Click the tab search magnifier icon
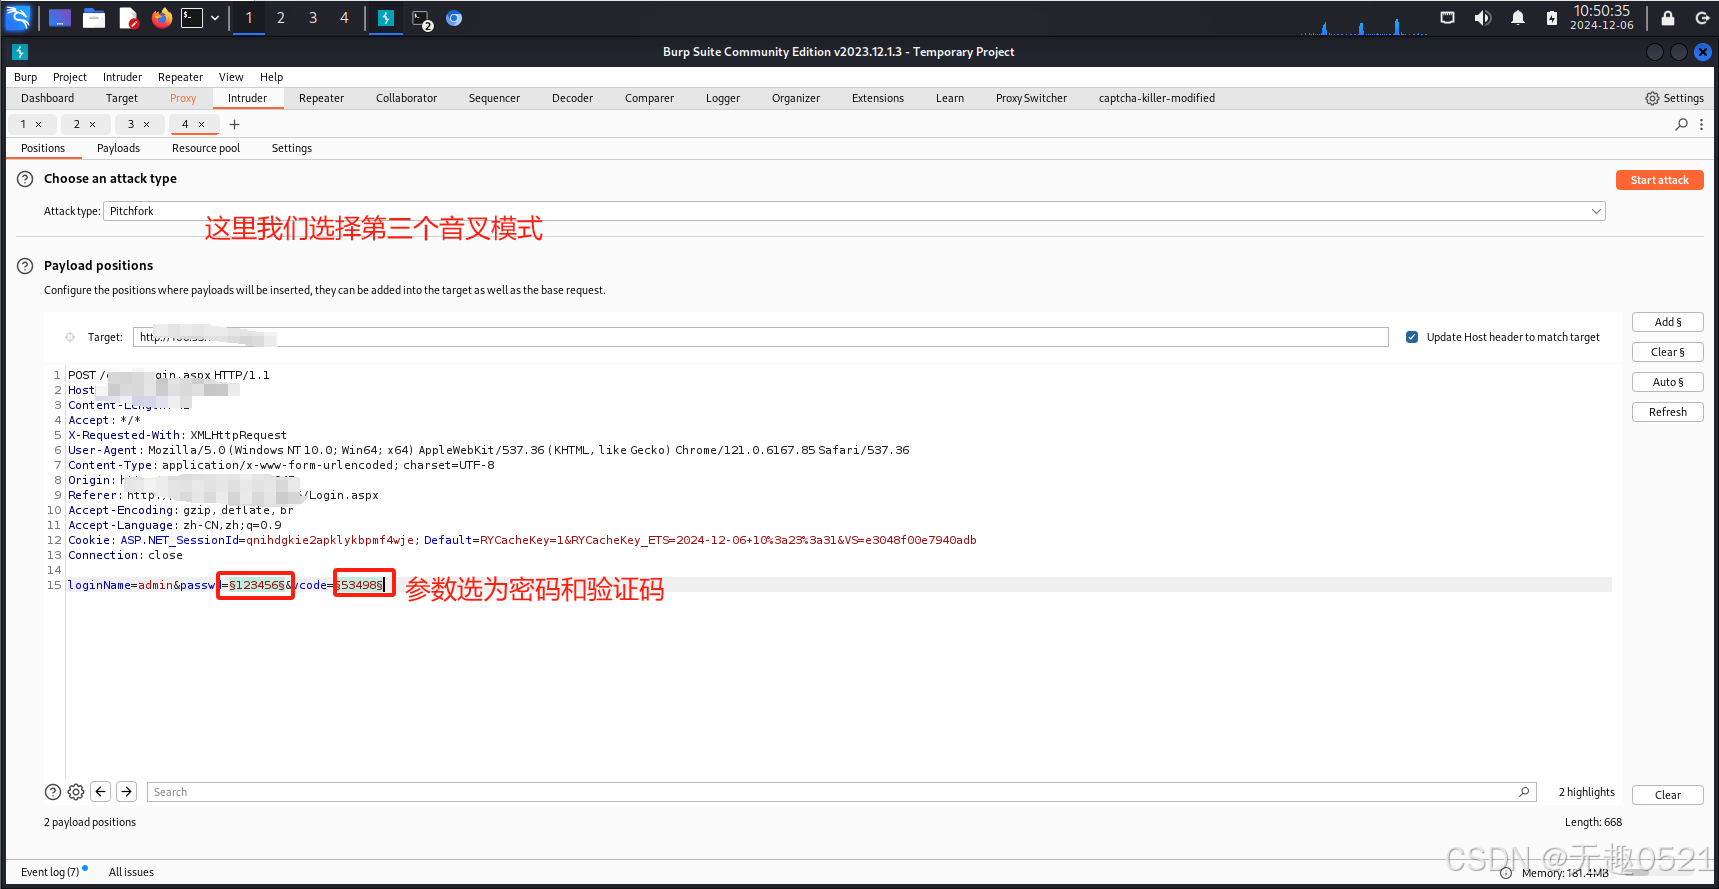Image resolution: width=1719 pixels, height=889 pixels. 1682,124
